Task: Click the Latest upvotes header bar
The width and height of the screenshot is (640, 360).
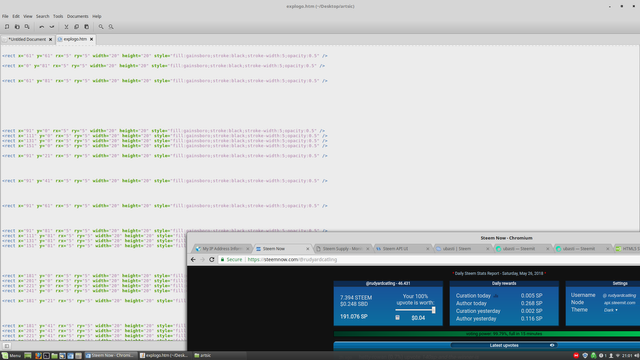Action: tap(504, 345)
